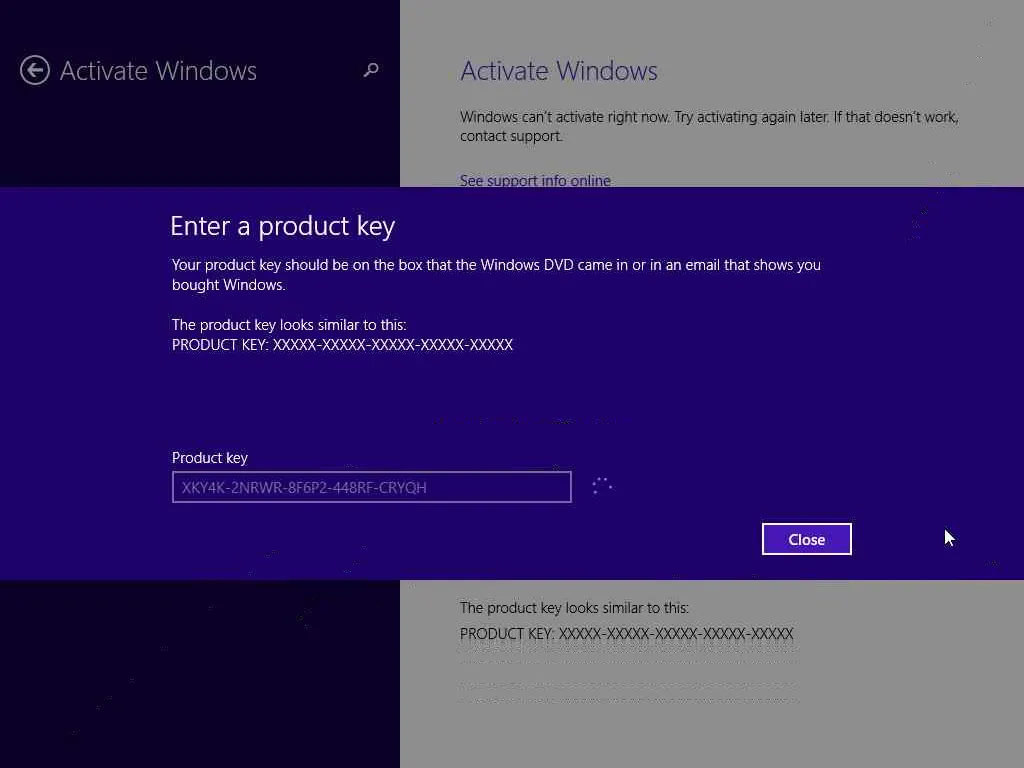1024x768 pixels.
Task: Click the loading spinner next to the key field
Action: [x=601, y=486]
